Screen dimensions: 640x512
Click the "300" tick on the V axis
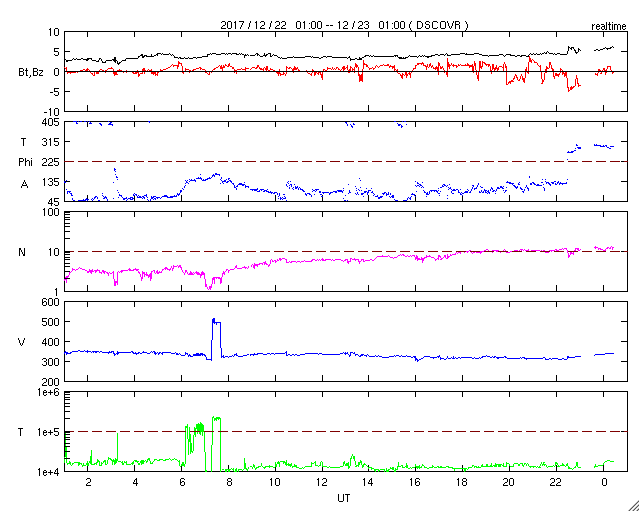coord(52,362)
